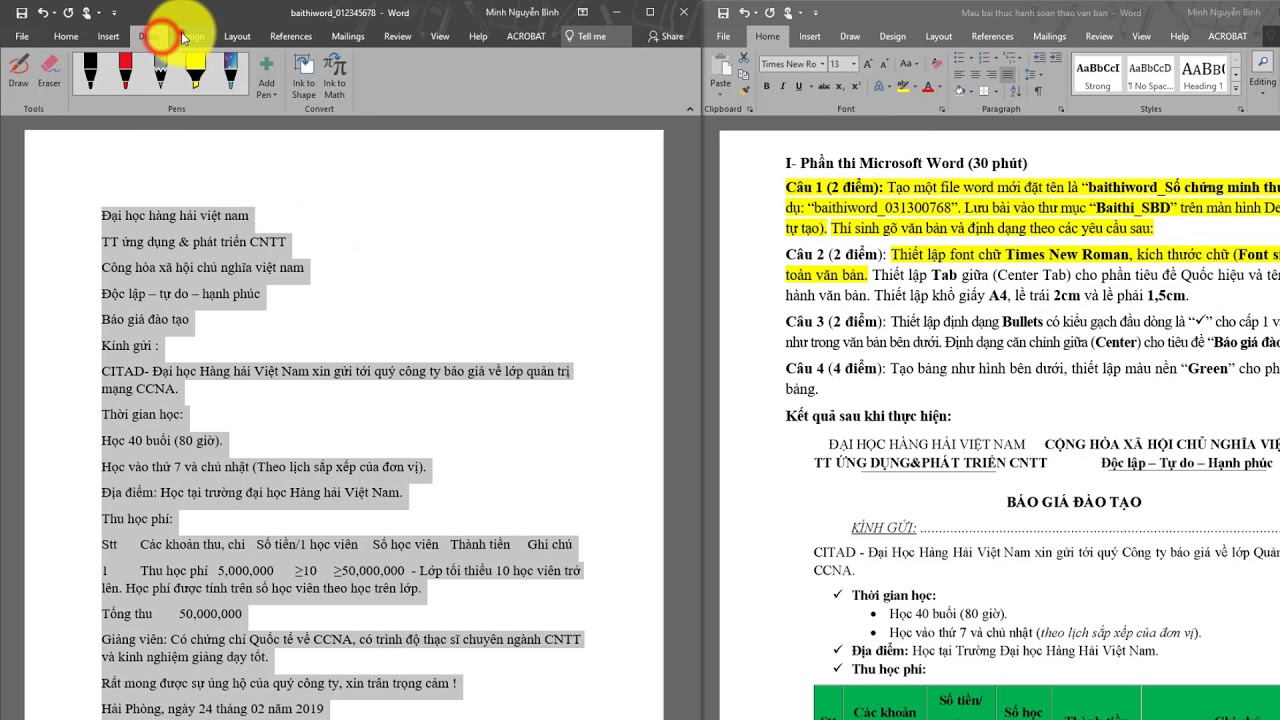This screenshot has width=1280, height=720.
Task: Open References tab in baithiword window
Action: click(291, 36)
